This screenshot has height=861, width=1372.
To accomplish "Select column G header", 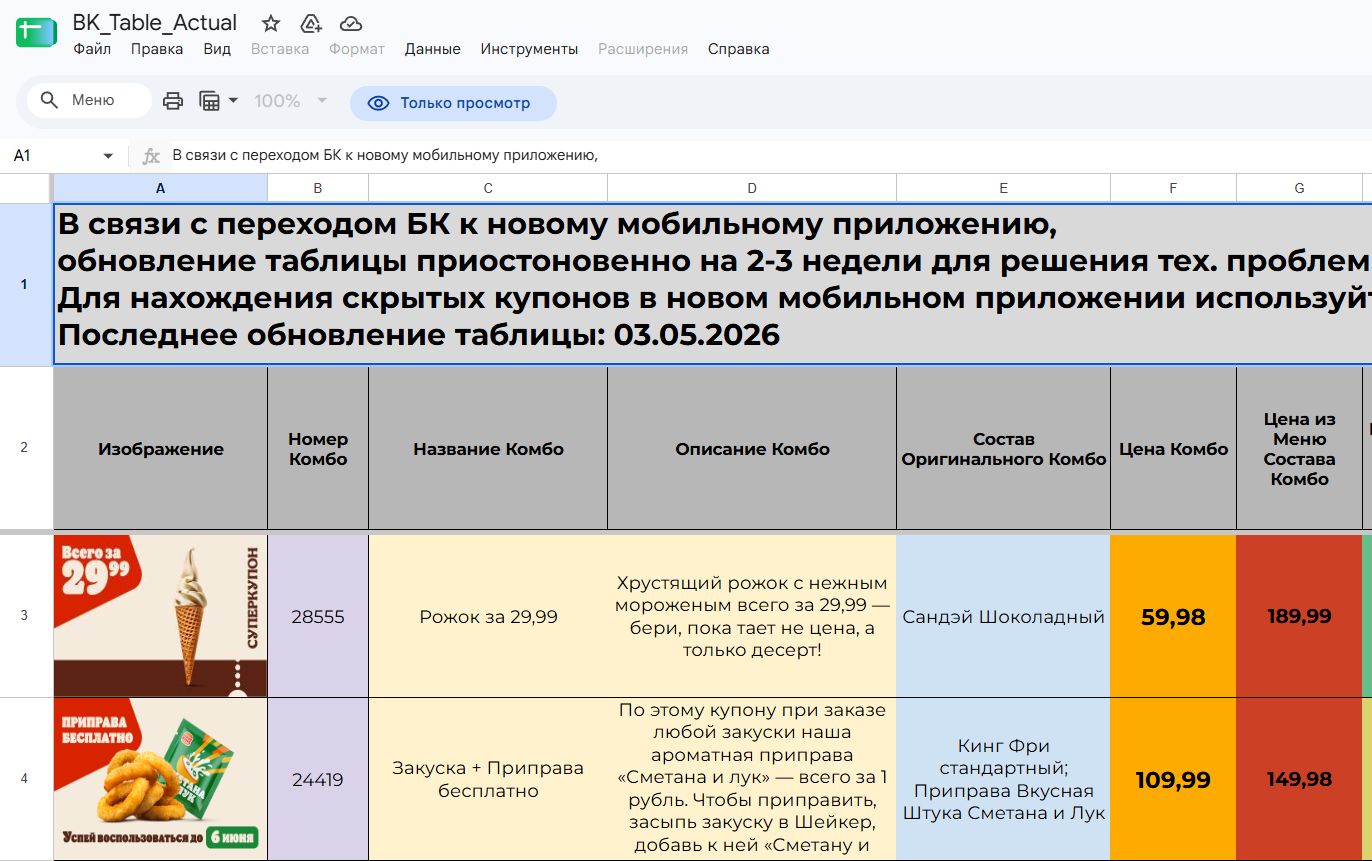I will tap(1299, 188).
